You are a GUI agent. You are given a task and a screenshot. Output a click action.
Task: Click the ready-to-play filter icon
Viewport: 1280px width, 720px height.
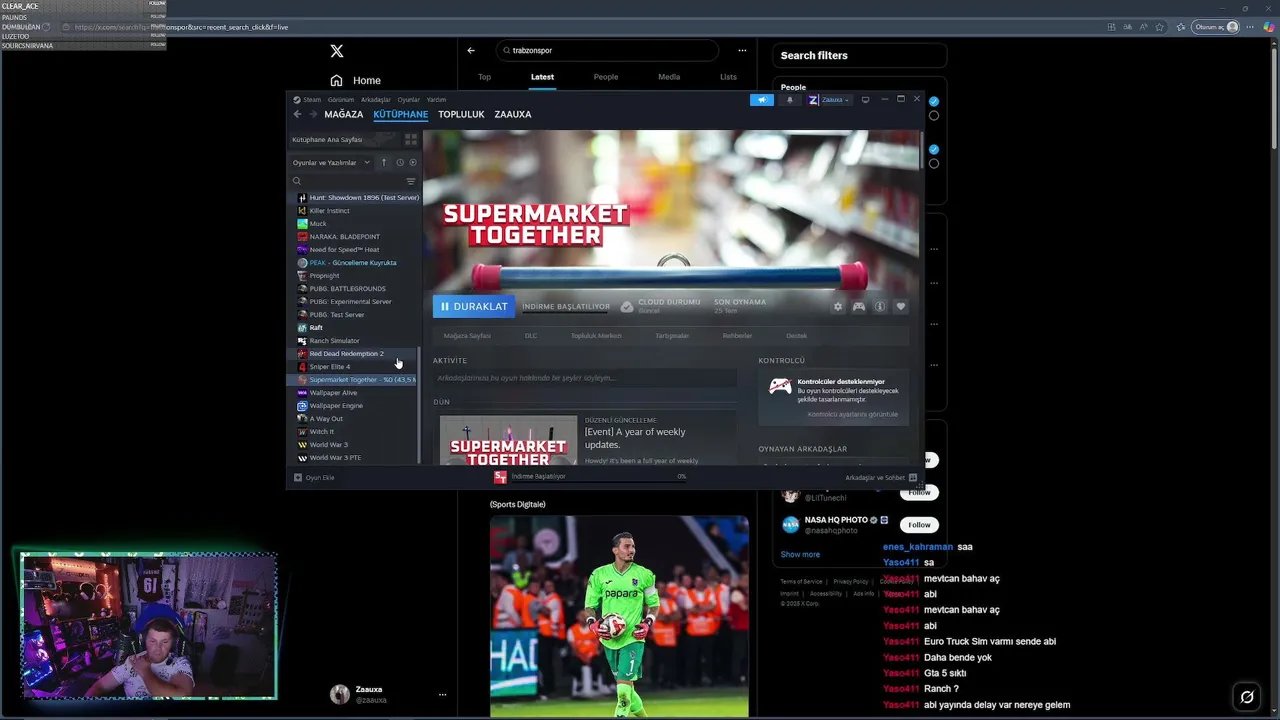(x=413, y=162)
